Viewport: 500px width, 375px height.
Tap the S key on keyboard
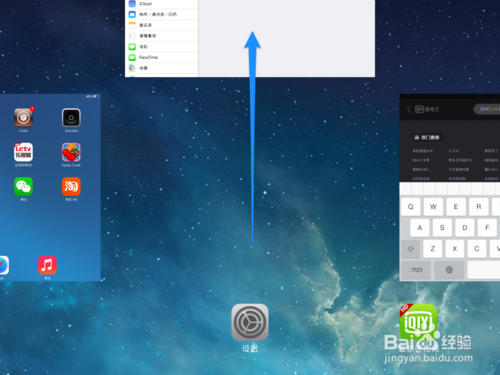coord(442,228)
